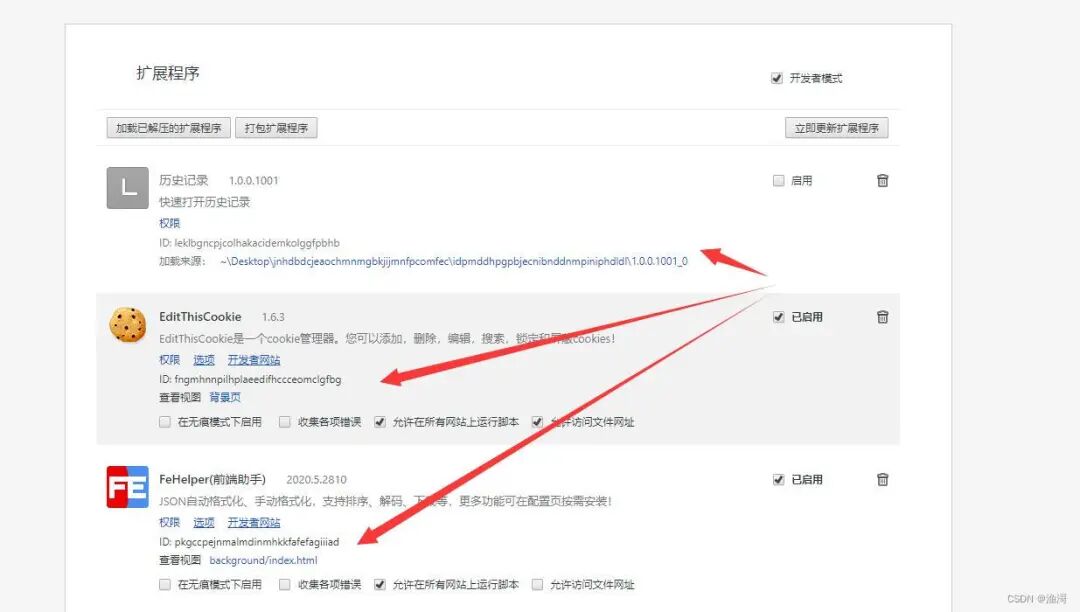Uncheck 允许在所有网站上运行脚本 for EditThisCookie

click(380, 422)
